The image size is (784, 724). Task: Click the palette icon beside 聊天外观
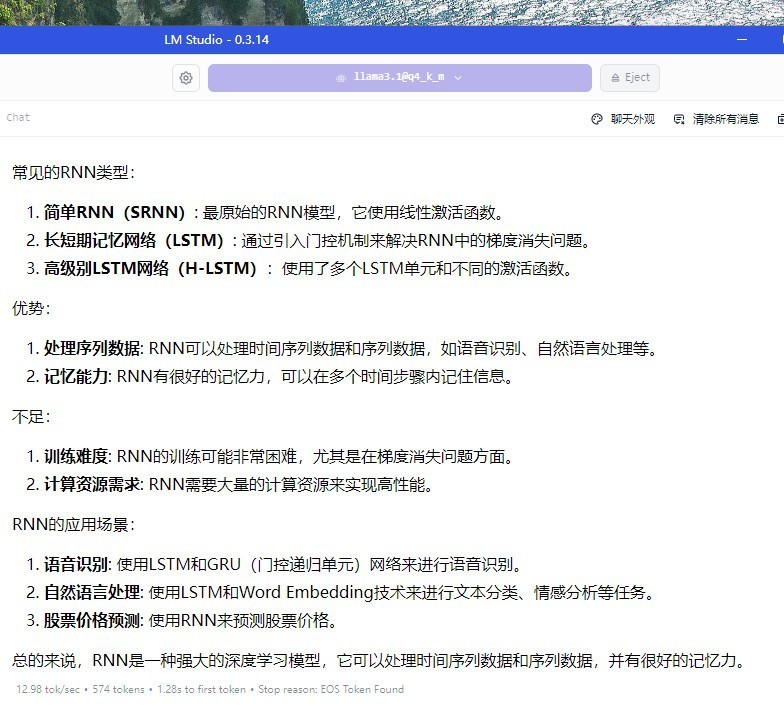click(596, 119)
